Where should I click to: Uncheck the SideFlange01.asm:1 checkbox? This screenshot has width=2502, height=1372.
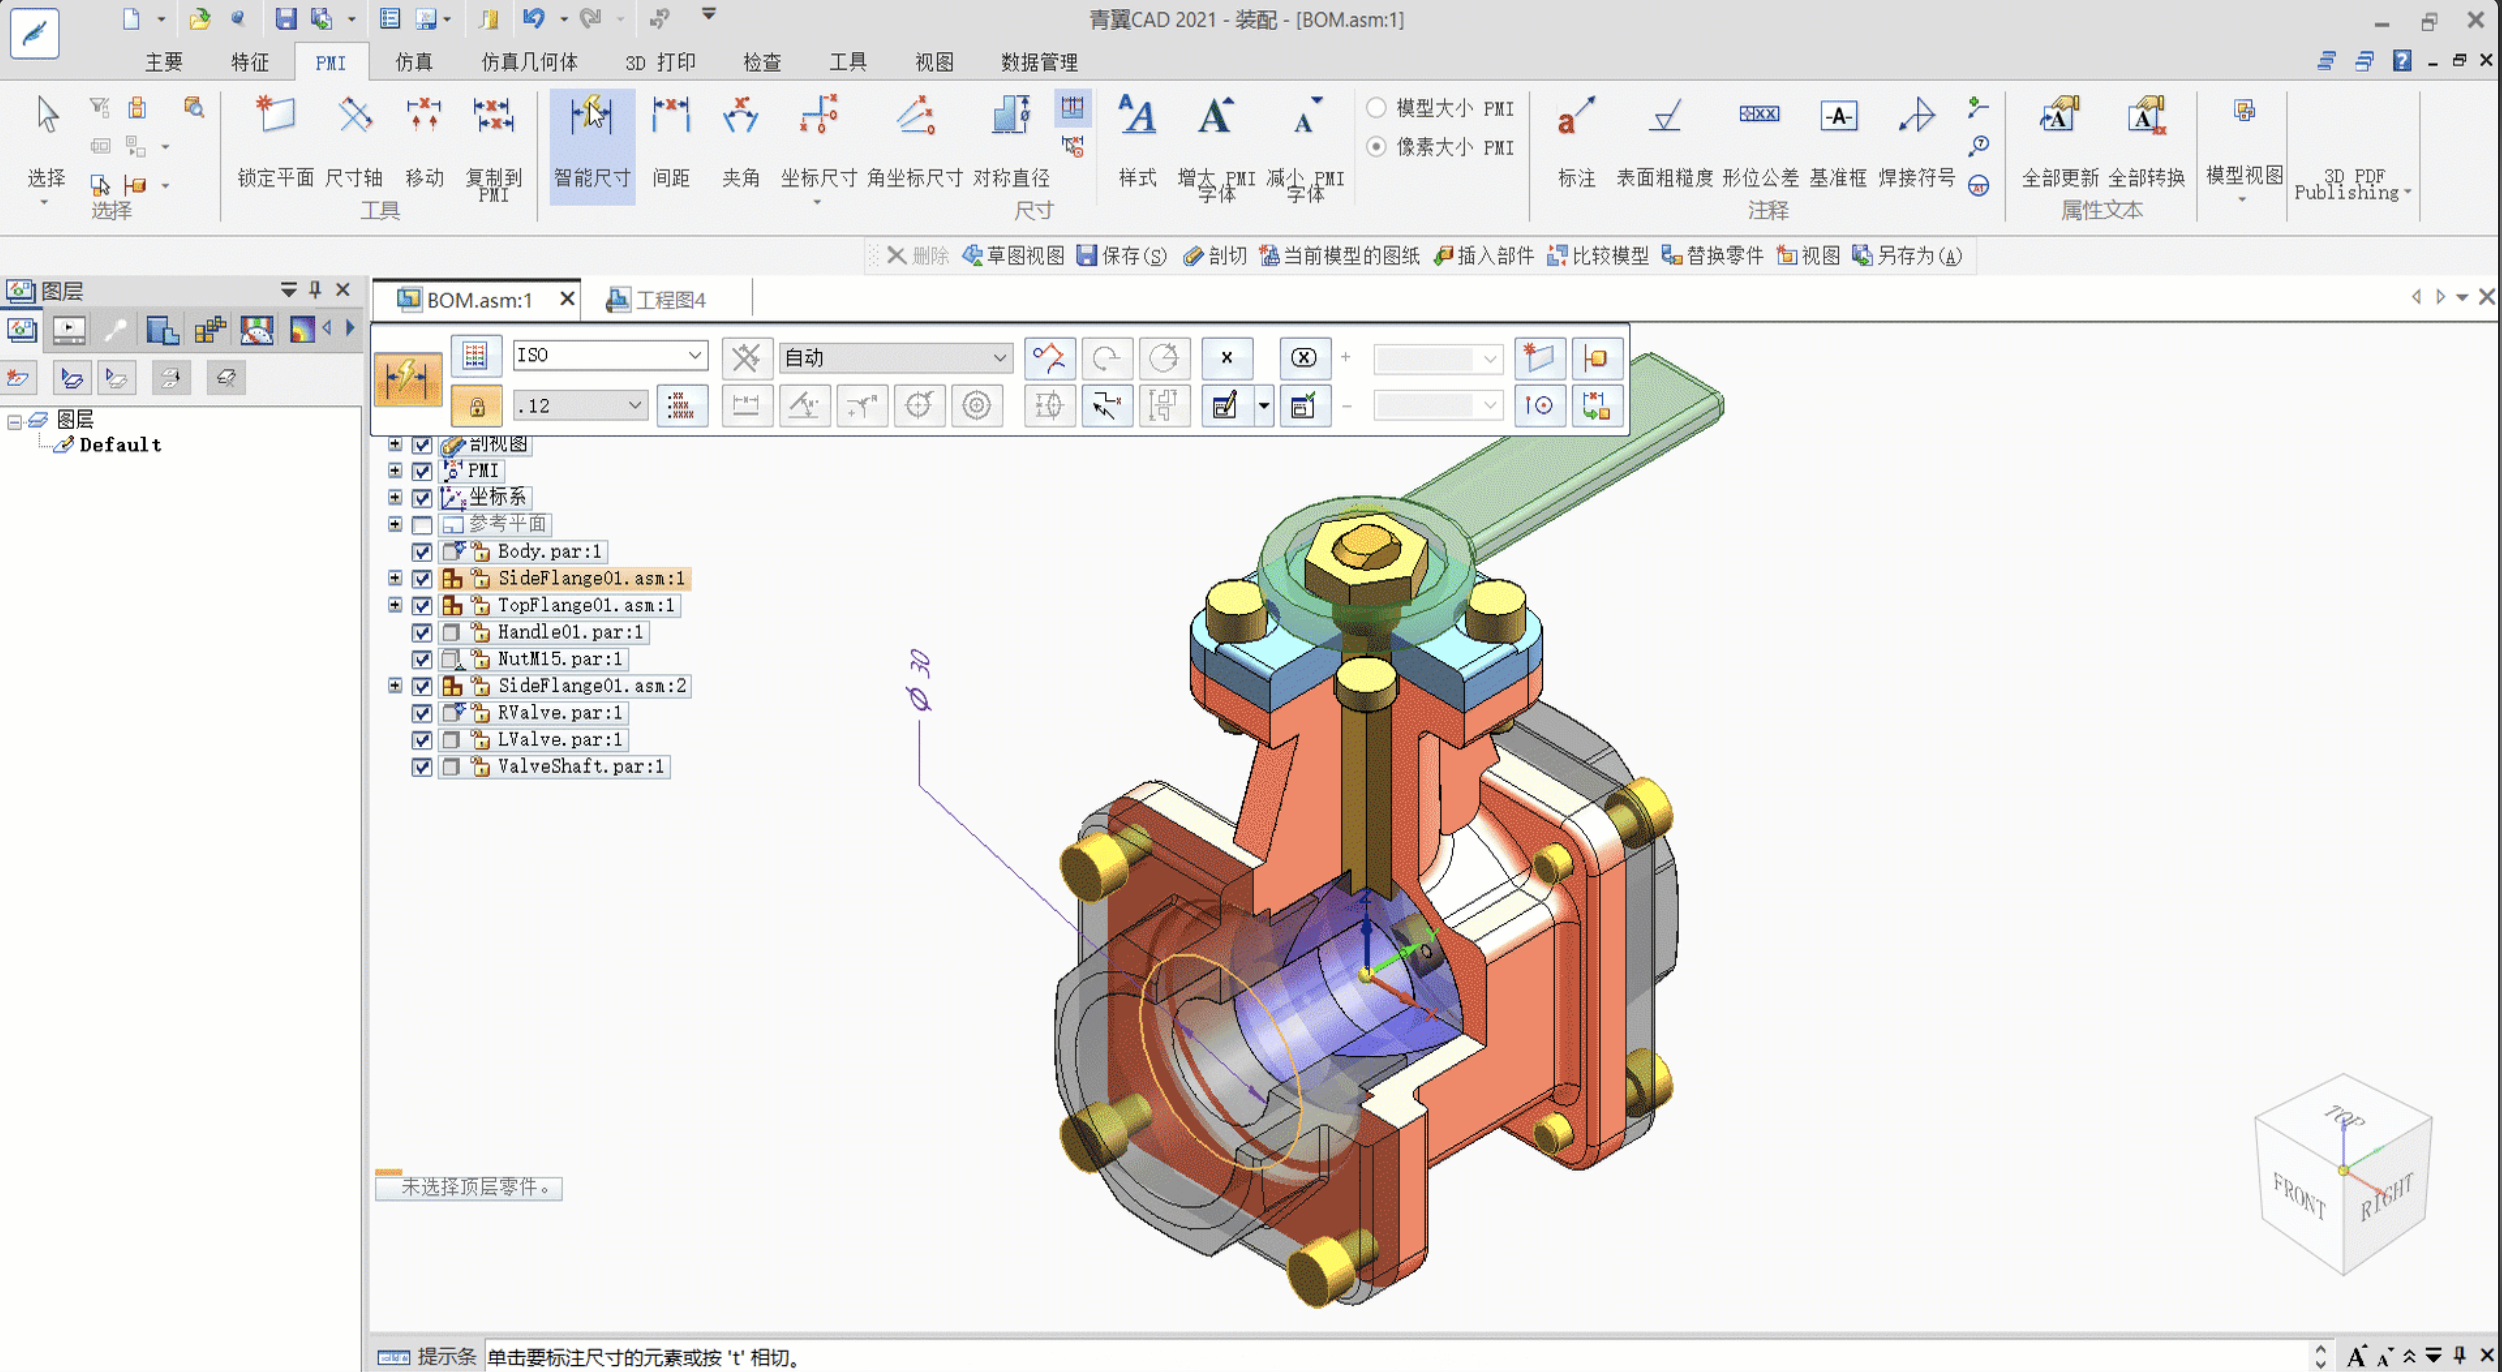point(422,579)
